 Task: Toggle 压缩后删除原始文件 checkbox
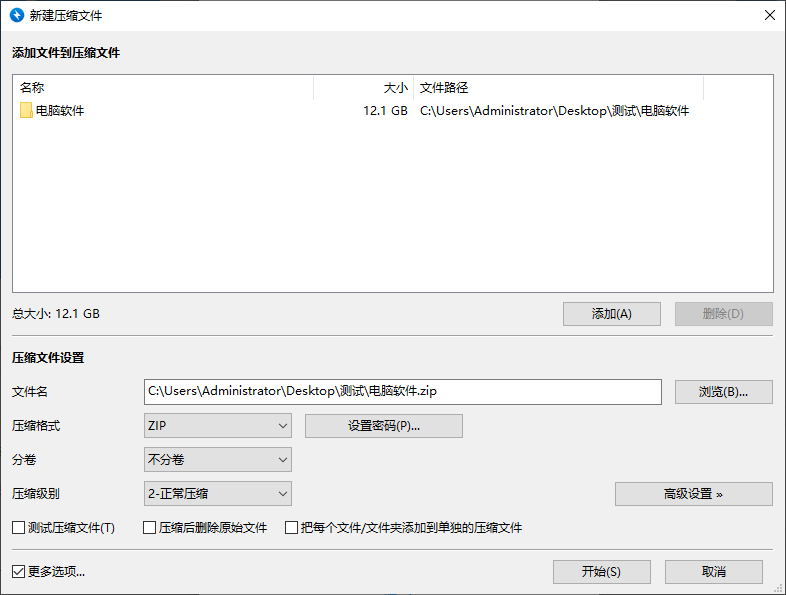click(x=150, y=527)
